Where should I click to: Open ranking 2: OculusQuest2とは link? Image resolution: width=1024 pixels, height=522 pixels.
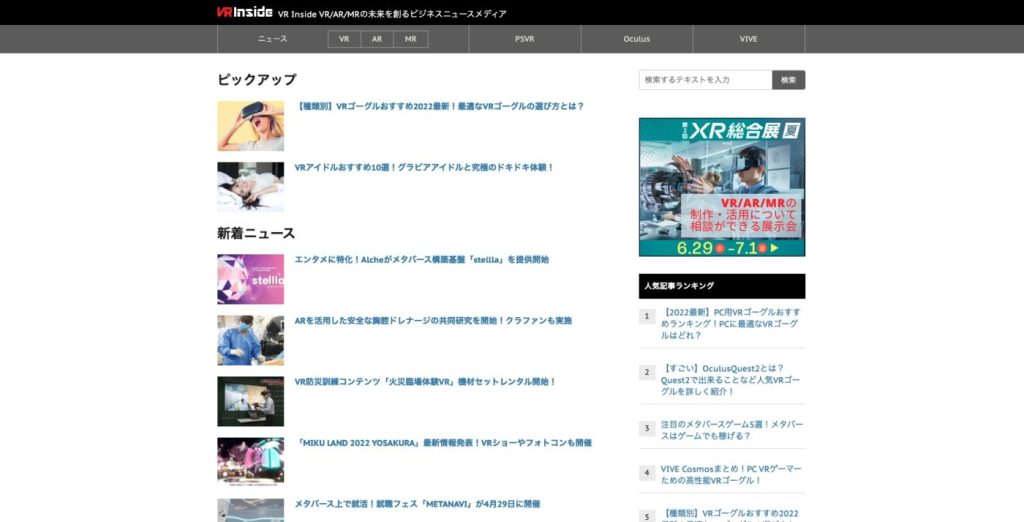(730, 380)
